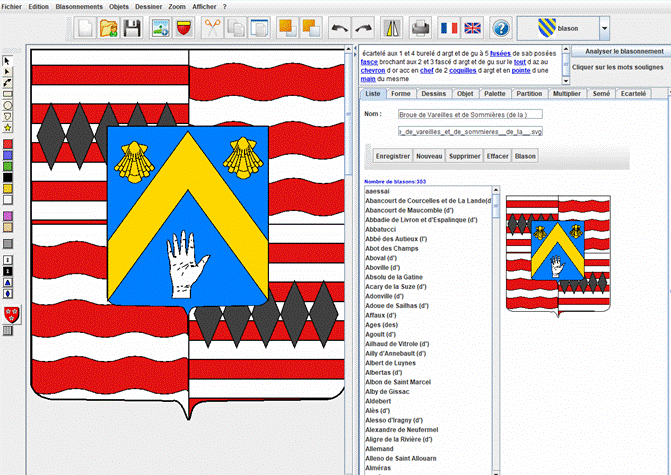
Task: Switch language with the French flag
Action: click(x=449, y=28)
